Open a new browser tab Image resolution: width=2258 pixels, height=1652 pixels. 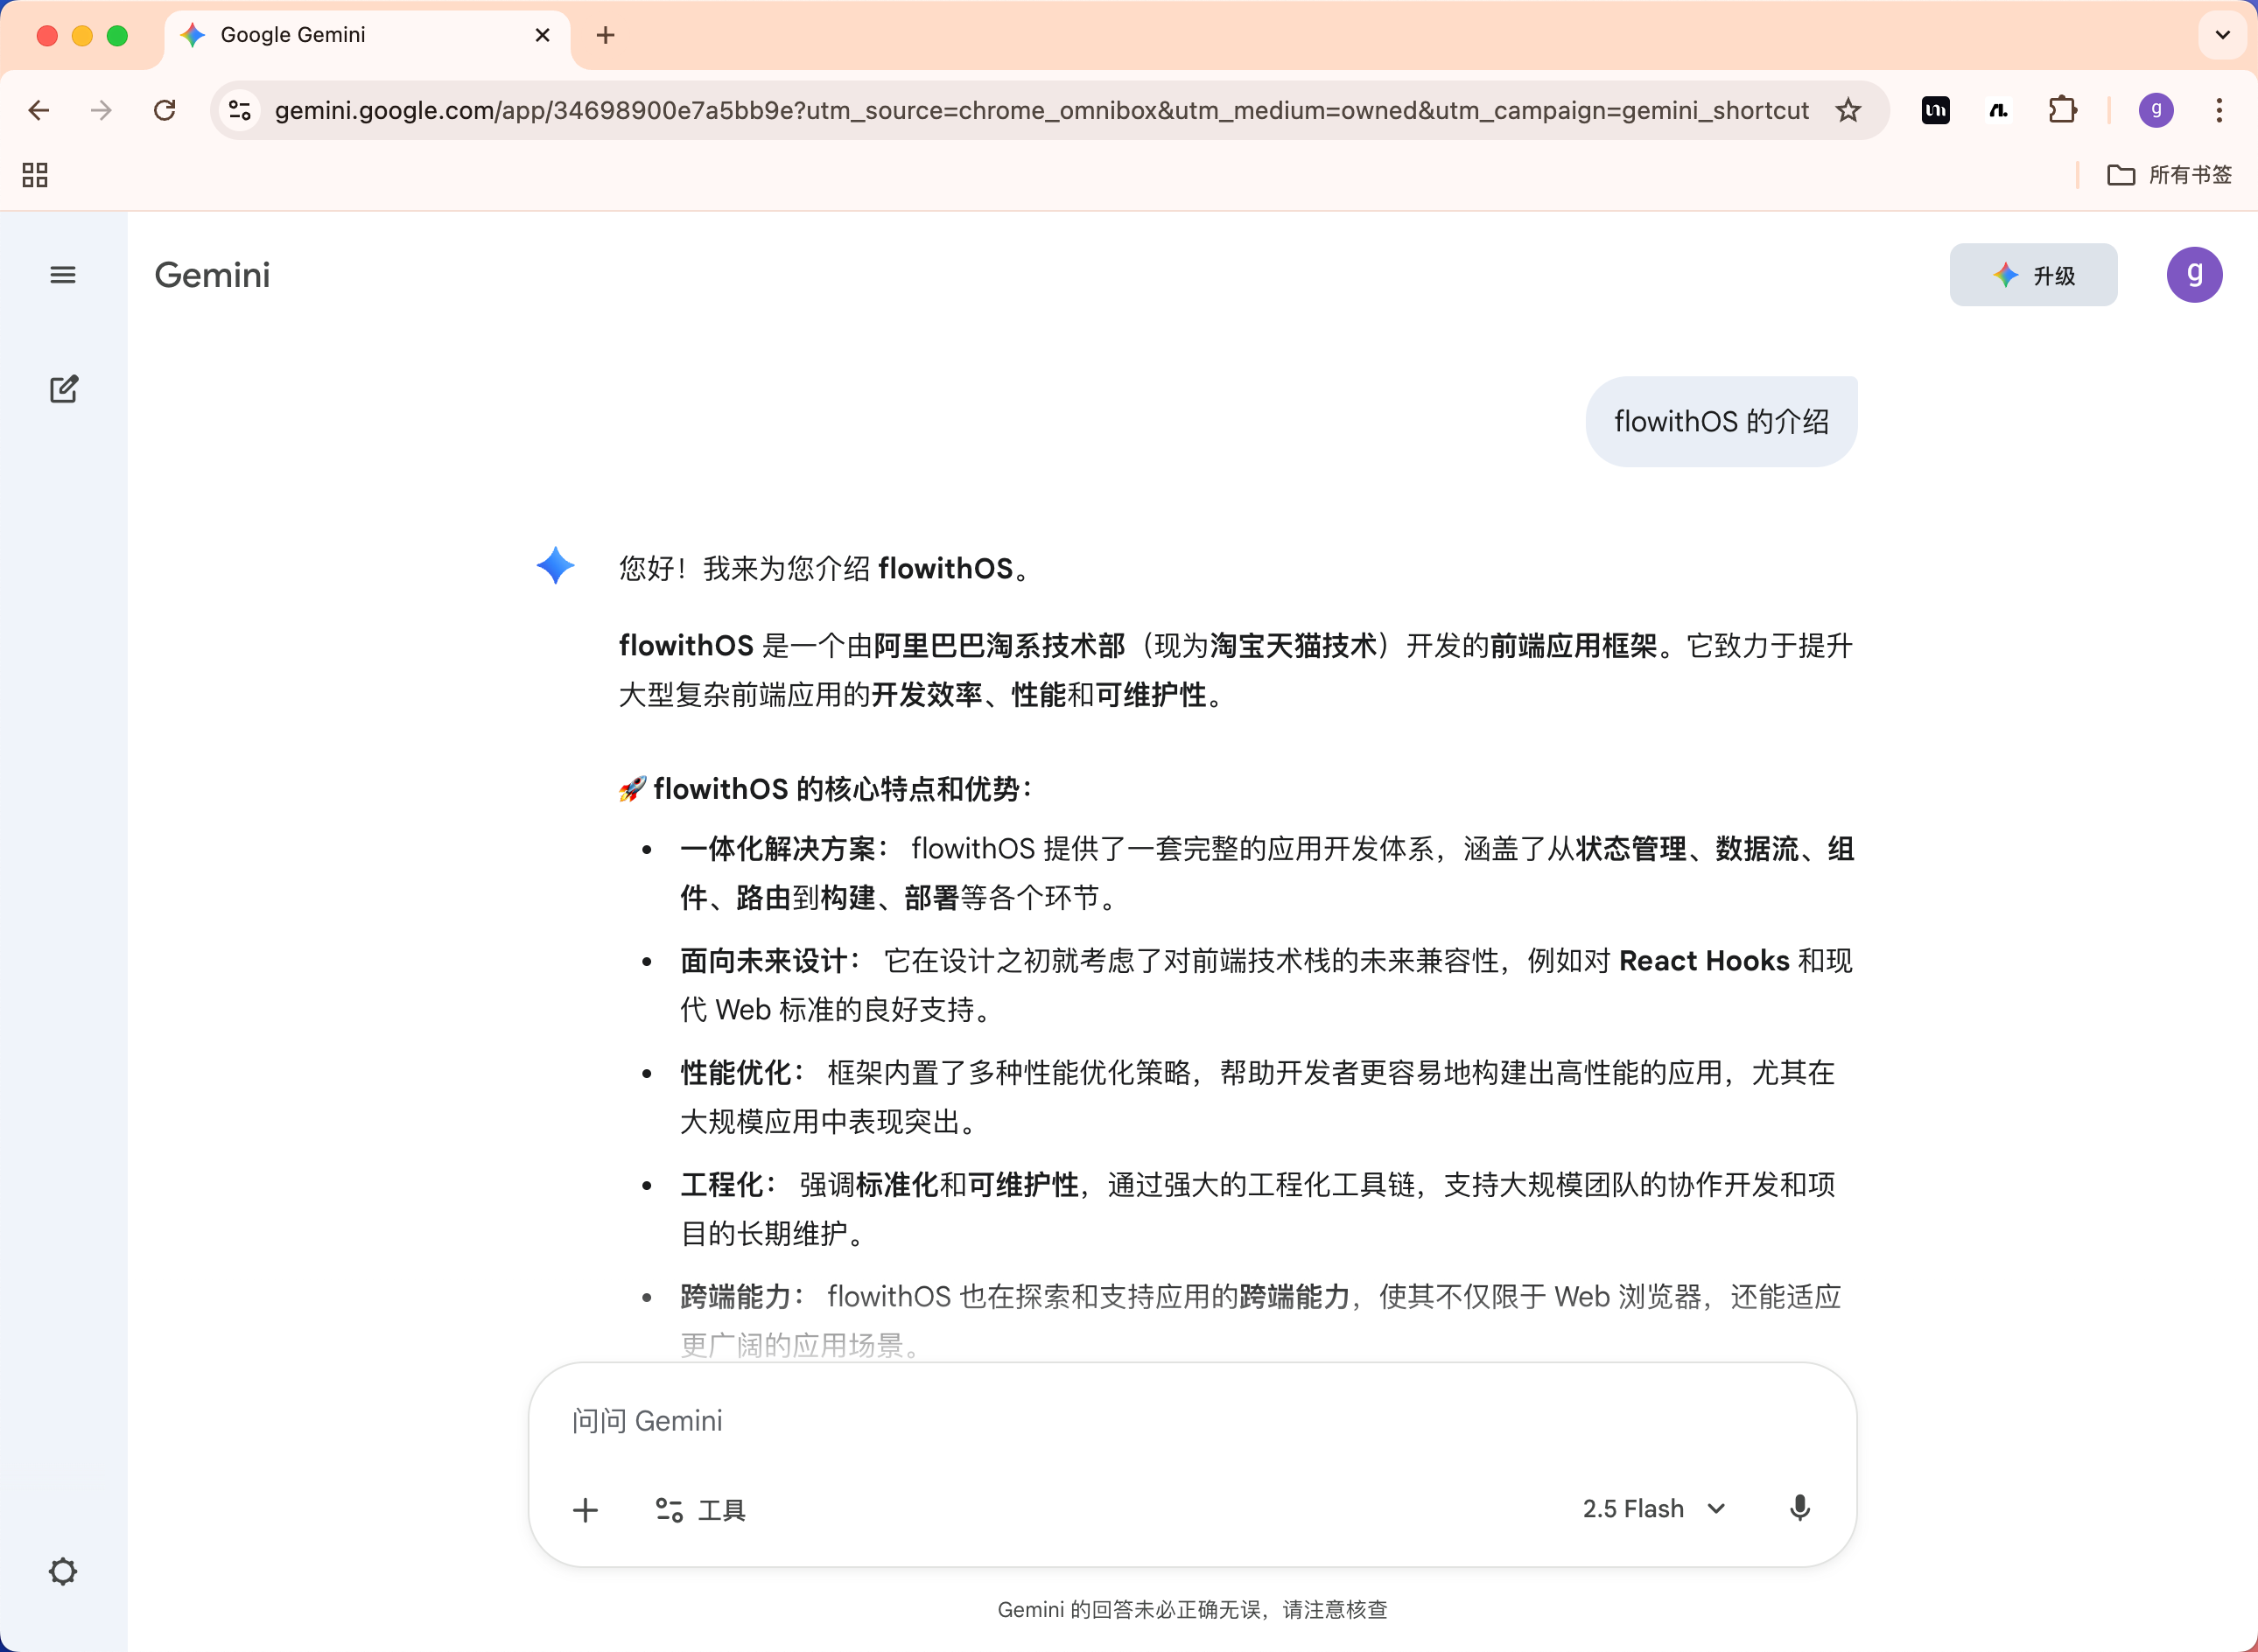tap(605, 35)
